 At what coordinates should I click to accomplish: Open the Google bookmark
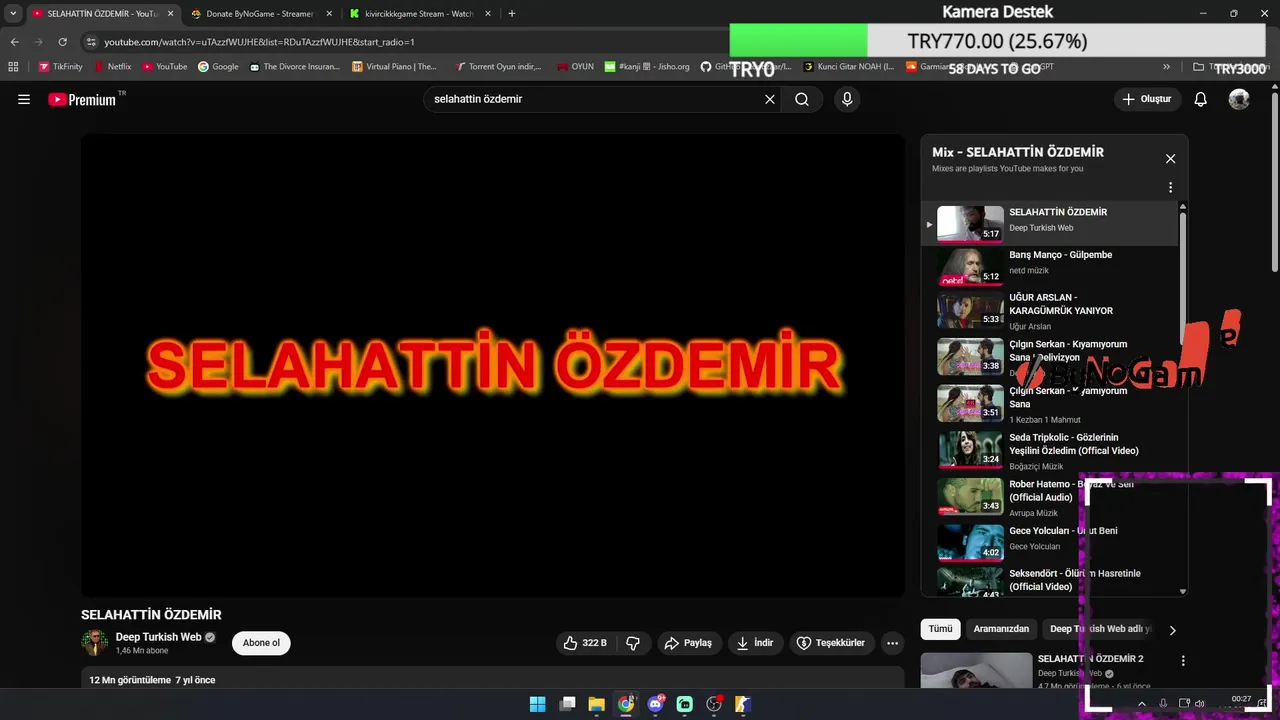click(x=218, y=67)
